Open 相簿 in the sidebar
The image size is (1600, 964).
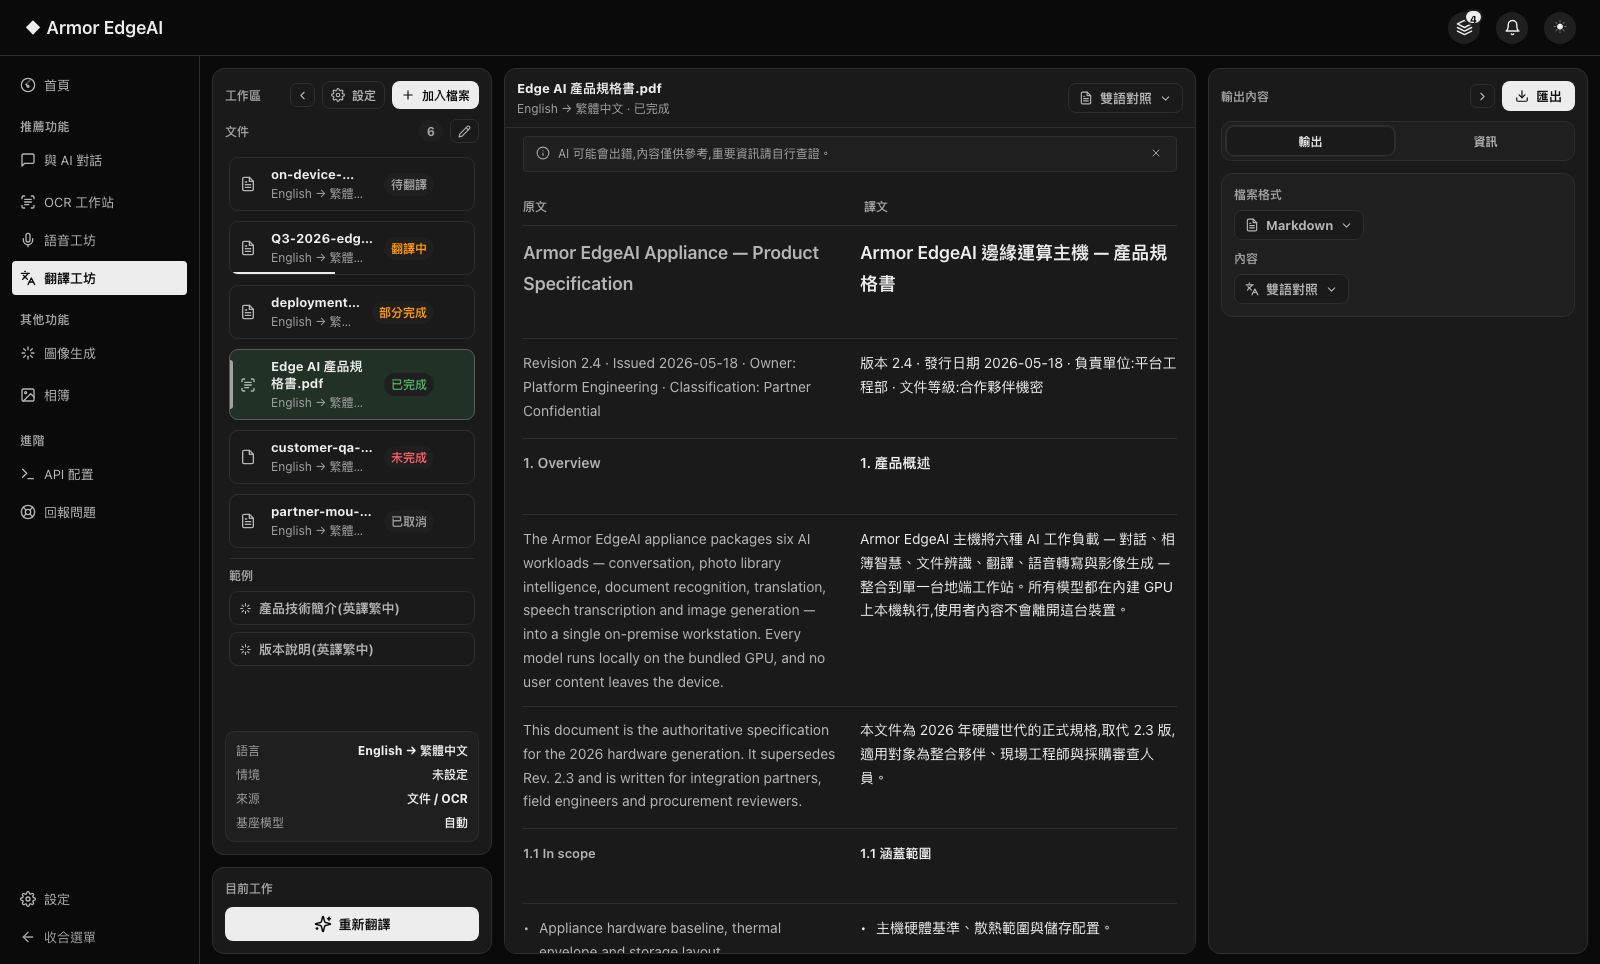pos(99,395)
